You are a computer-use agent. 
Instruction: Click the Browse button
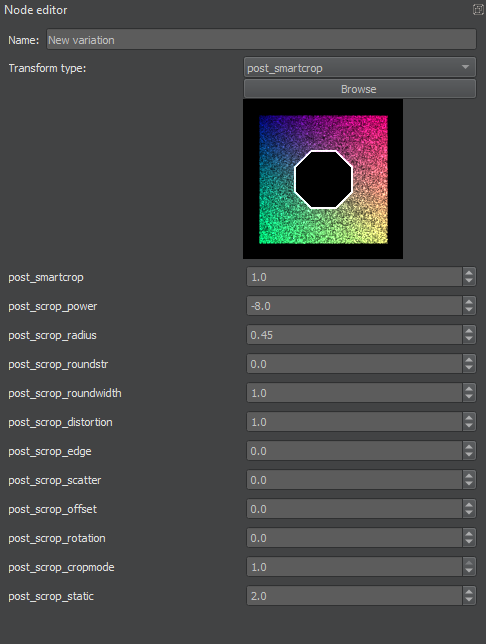(x=360, y=89)
